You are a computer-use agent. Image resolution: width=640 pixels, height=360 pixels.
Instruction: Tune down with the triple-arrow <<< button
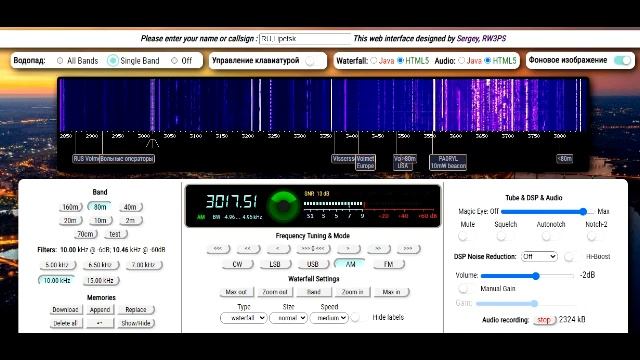[x=218, y=249]
